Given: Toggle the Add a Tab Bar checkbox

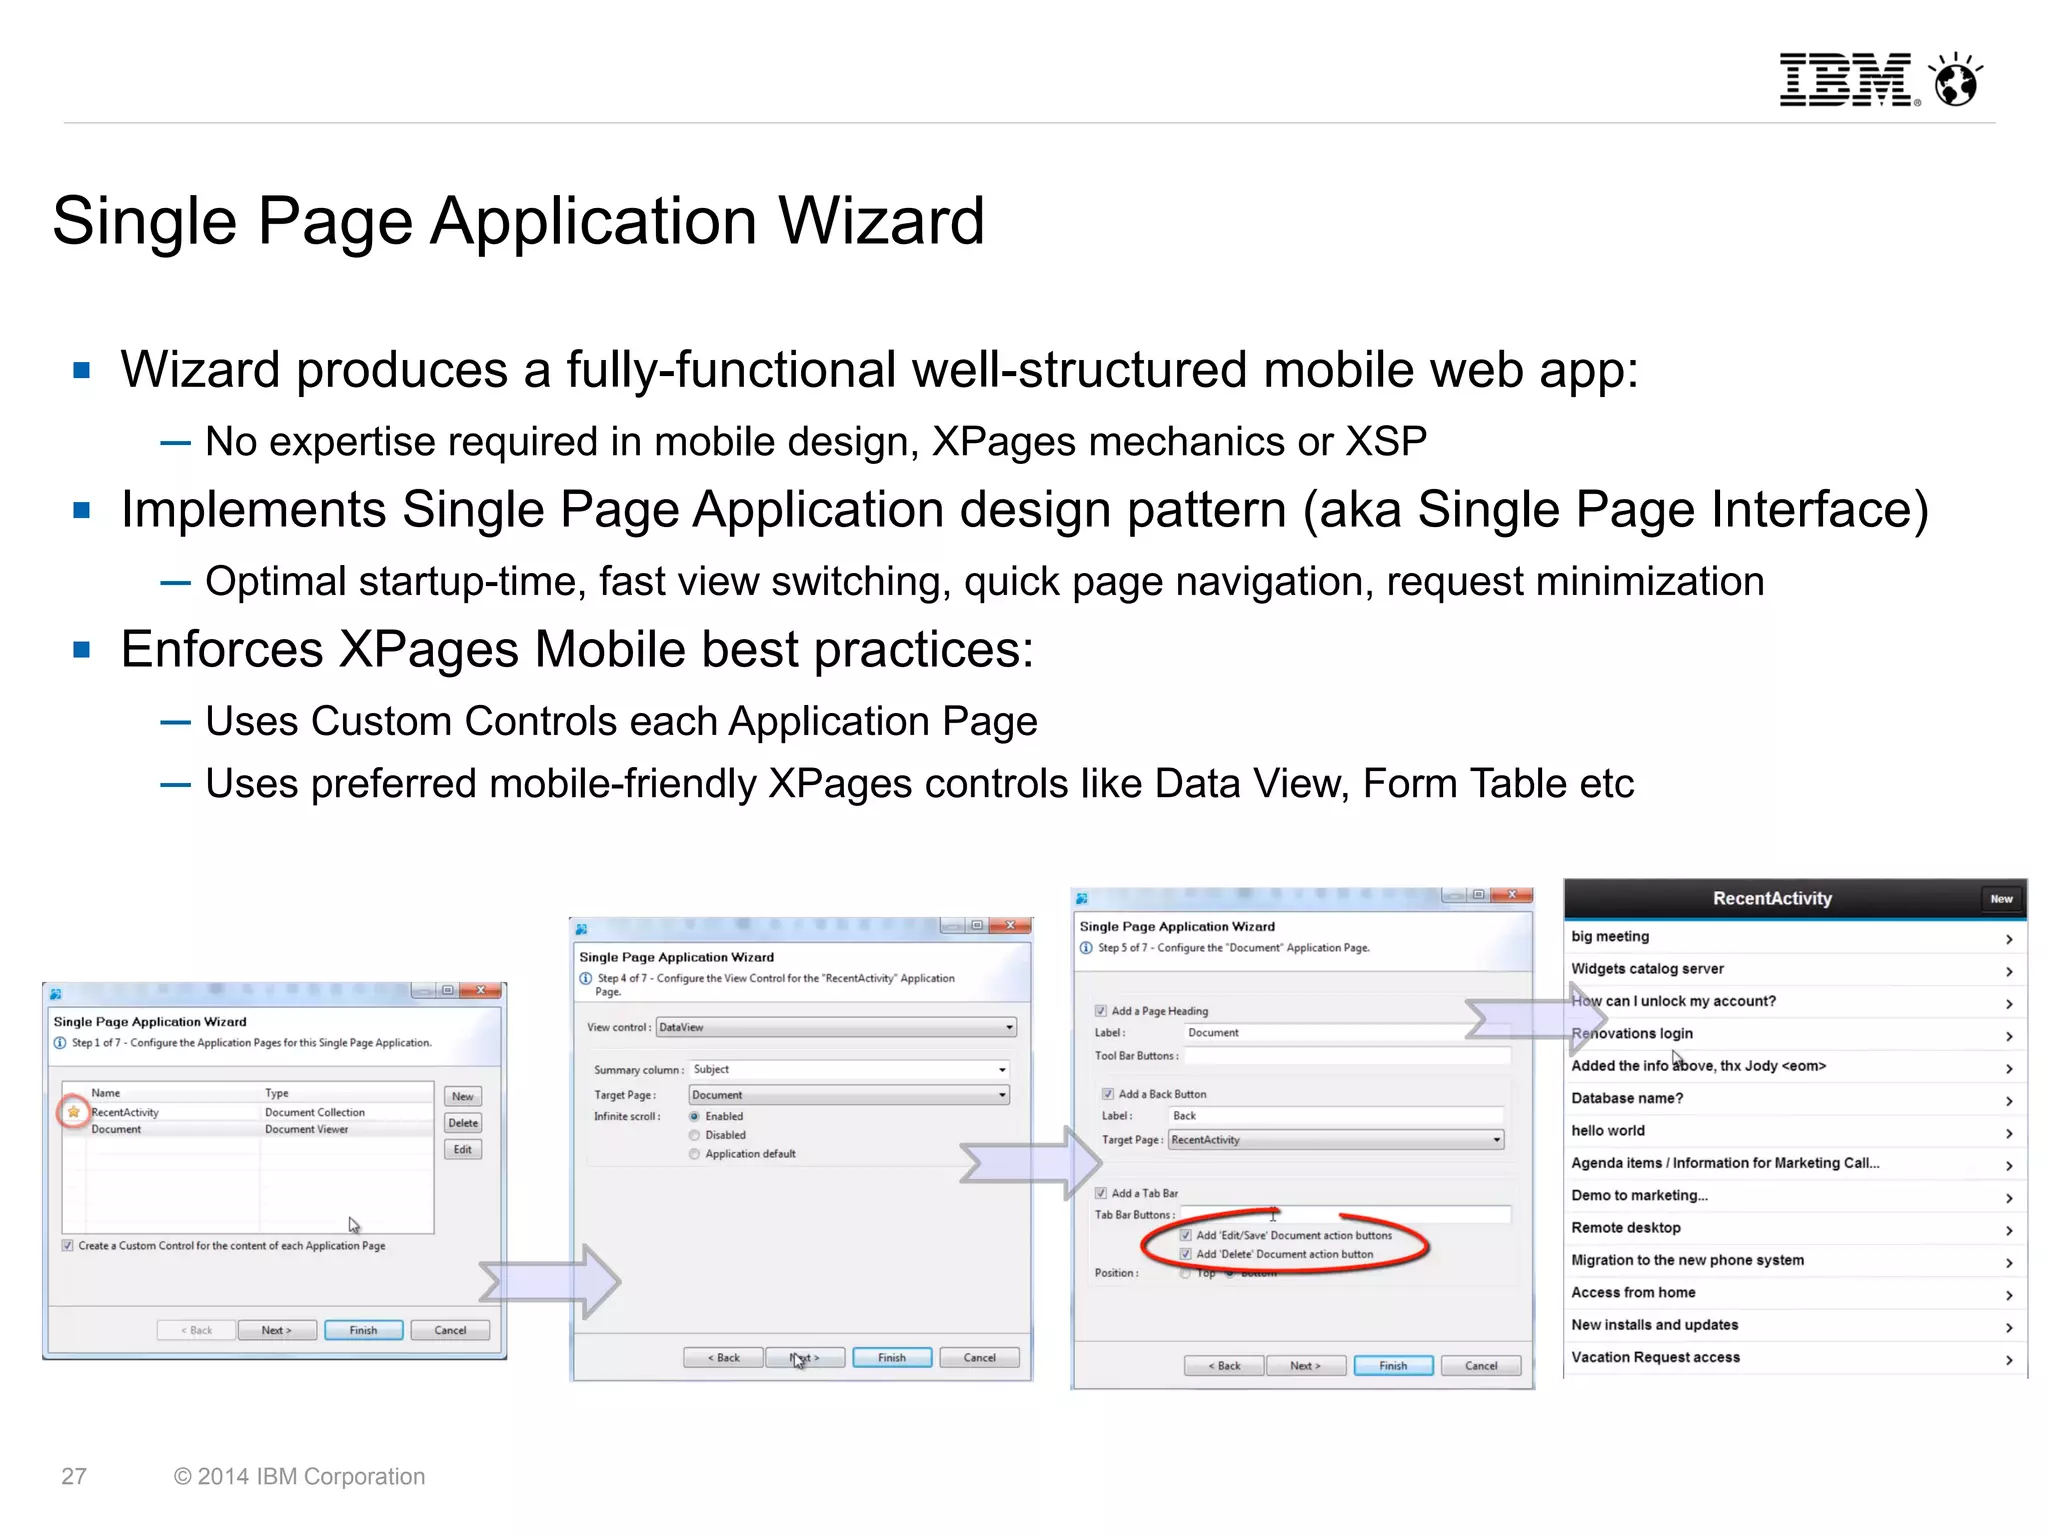Looking at the screenshot, I should (1101, 1193).
